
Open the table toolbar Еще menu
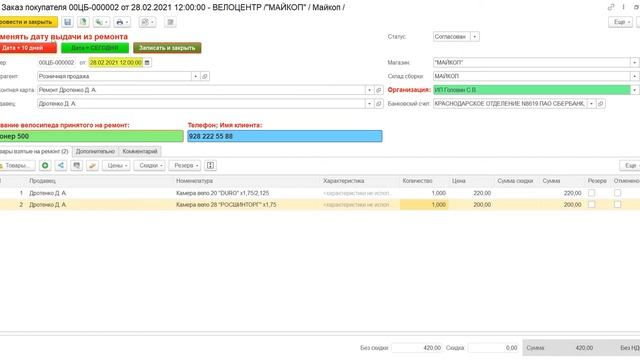[630, 165]
